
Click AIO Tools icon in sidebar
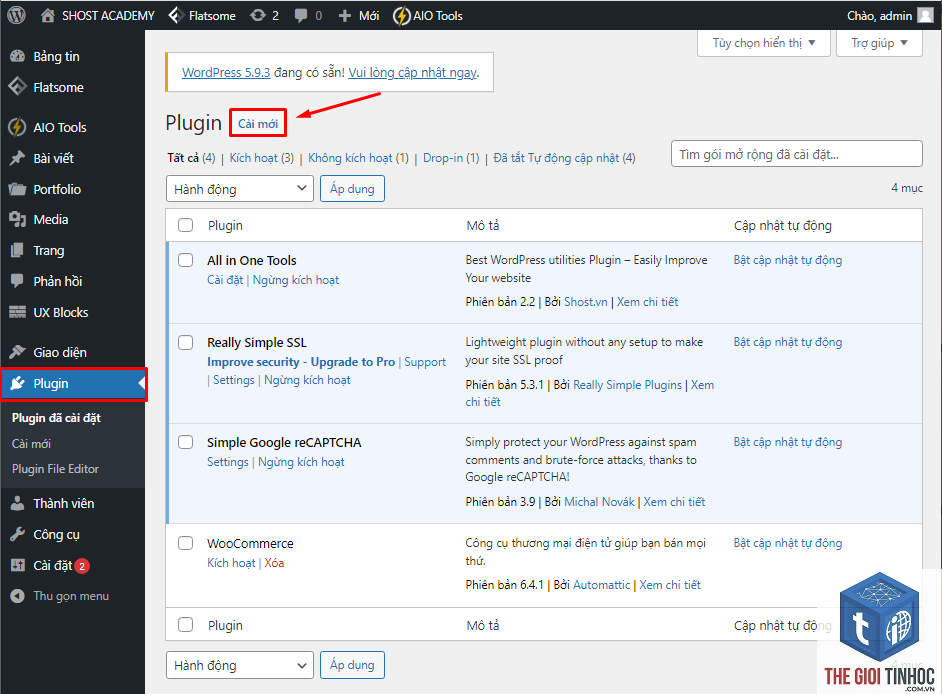[17, 127]
